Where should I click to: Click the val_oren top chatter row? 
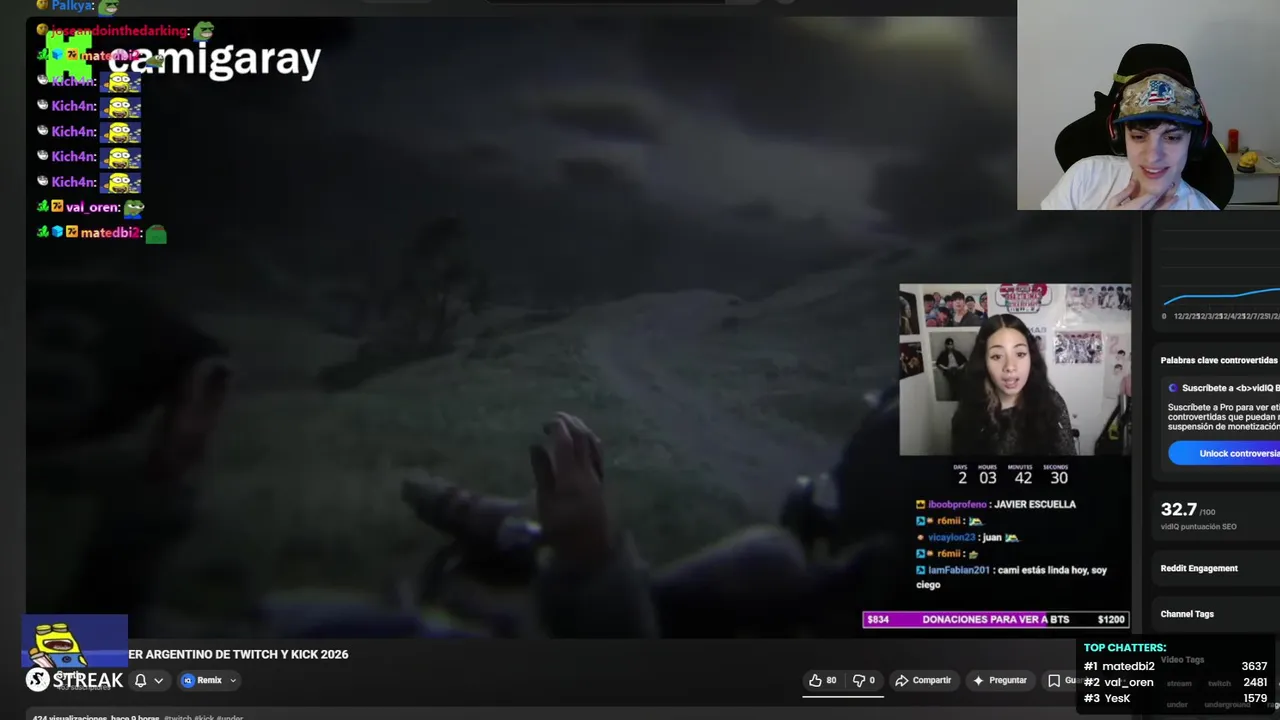click(1176, 682)
